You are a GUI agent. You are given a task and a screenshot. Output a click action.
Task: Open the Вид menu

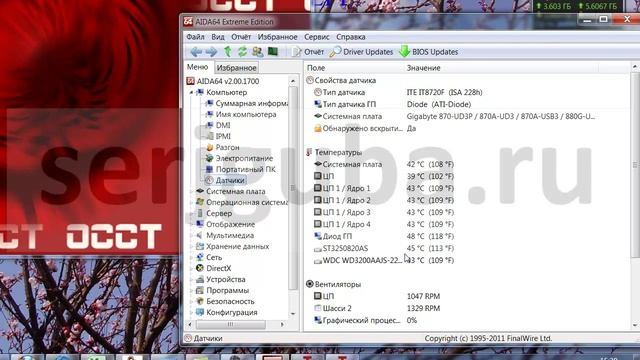tap(218, 37)
